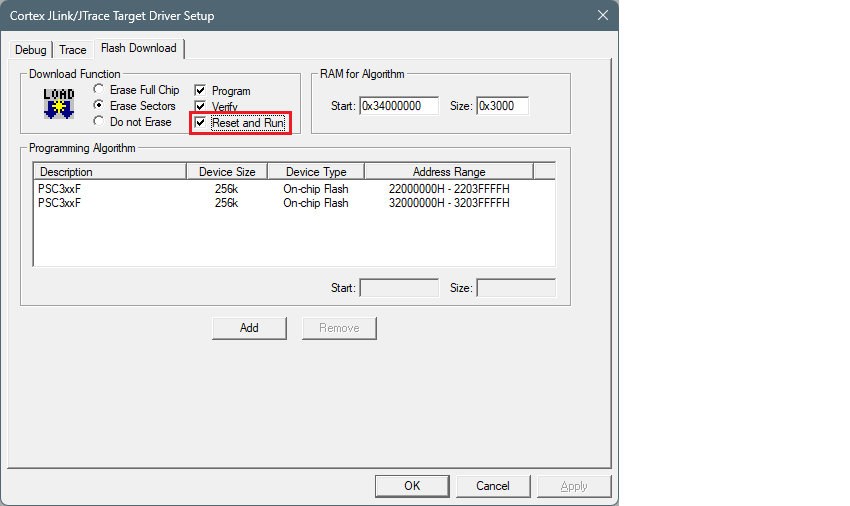Image resolution: width=850 pixels, height=506 pixels.
Task: Select the Erase Full Chip option
Action: [99, 90]
